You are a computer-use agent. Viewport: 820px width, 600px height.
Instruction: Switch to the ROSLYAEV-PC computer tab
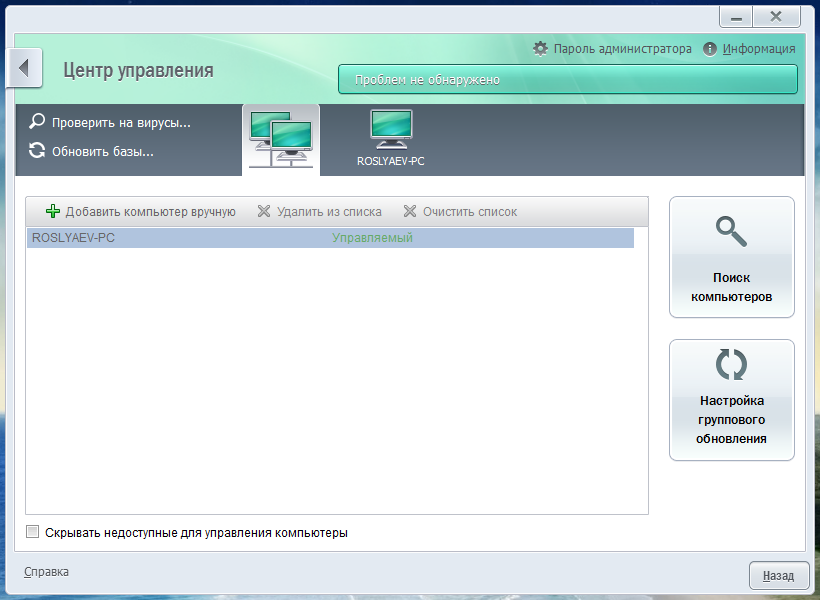point(391,139)
